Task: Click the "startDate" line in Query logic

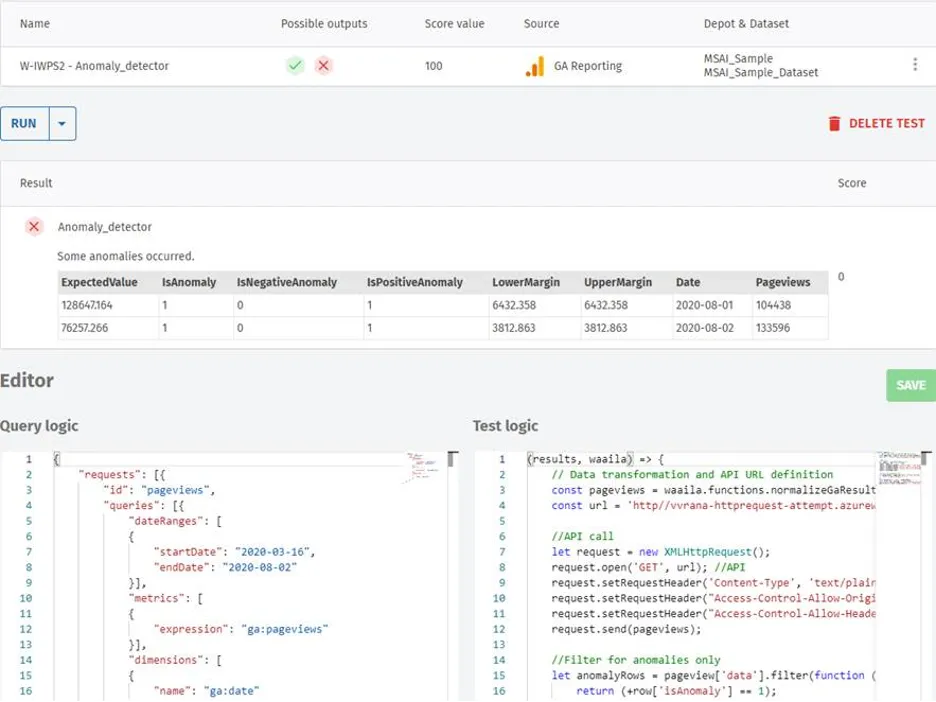Action: click(x=234, y=552)
